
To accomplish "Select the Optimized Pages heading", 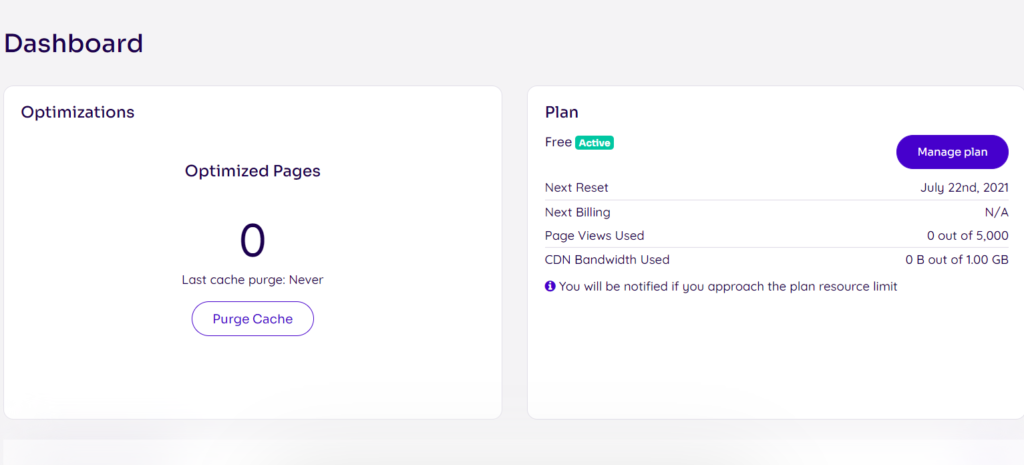I will pyautogui.click(x=253, y=171).
